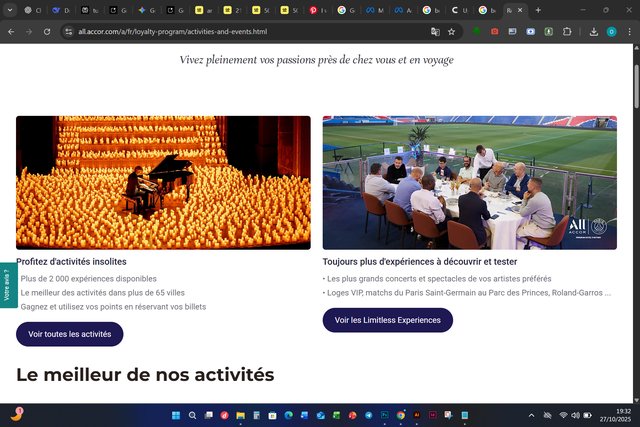Open the Chrome profile avatar

(x=611, y=31)
